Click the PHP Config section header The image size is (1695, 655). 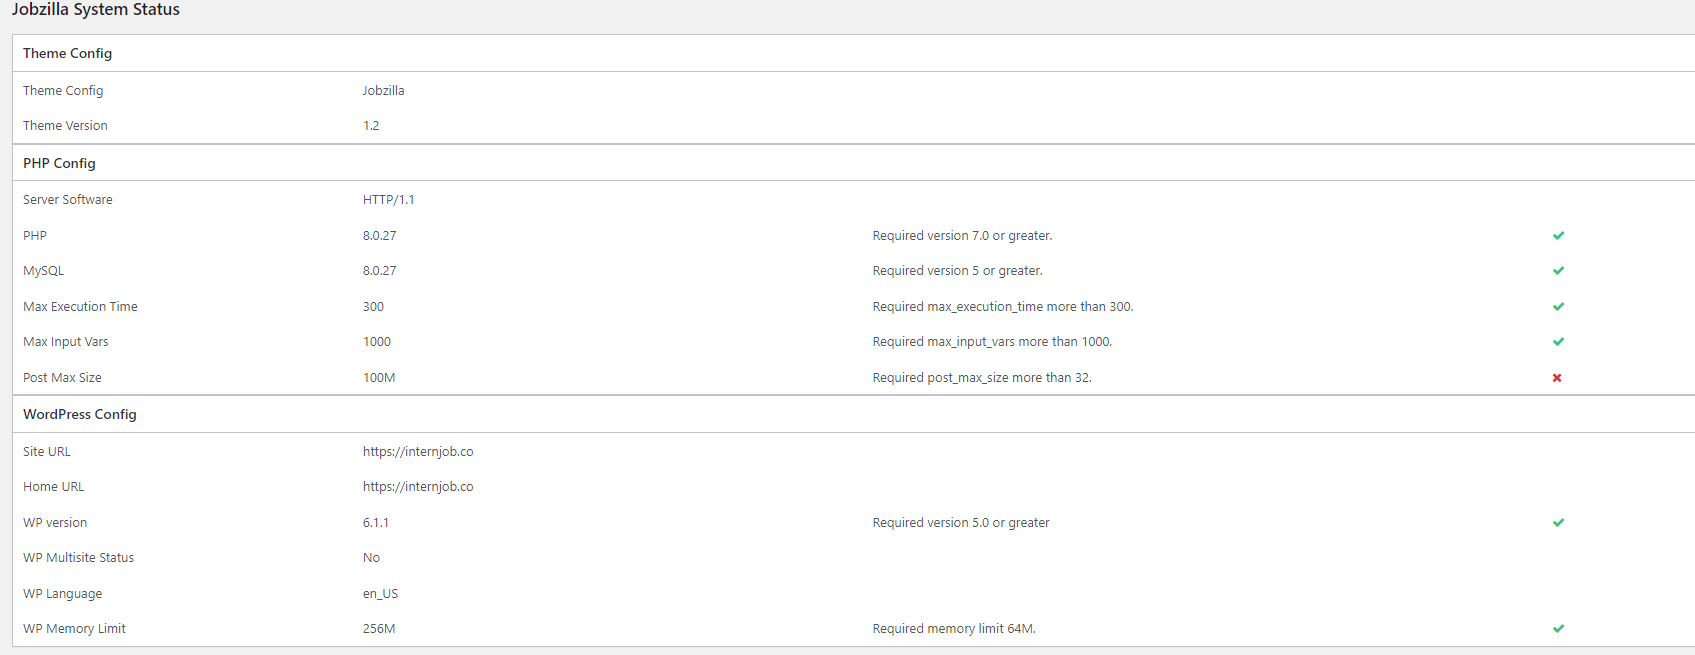pyautogui.click(x=59, y=163)
